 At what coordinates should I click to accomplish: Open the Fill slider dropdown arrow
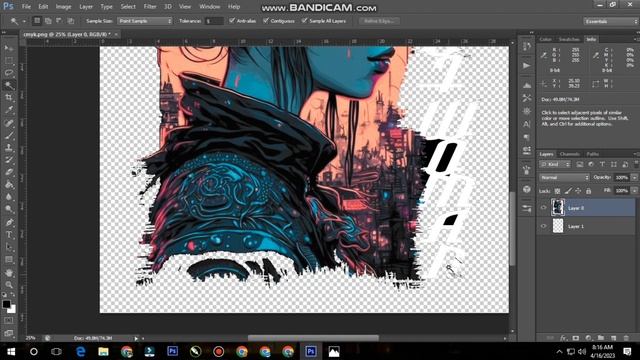click(x=634, y=191)
